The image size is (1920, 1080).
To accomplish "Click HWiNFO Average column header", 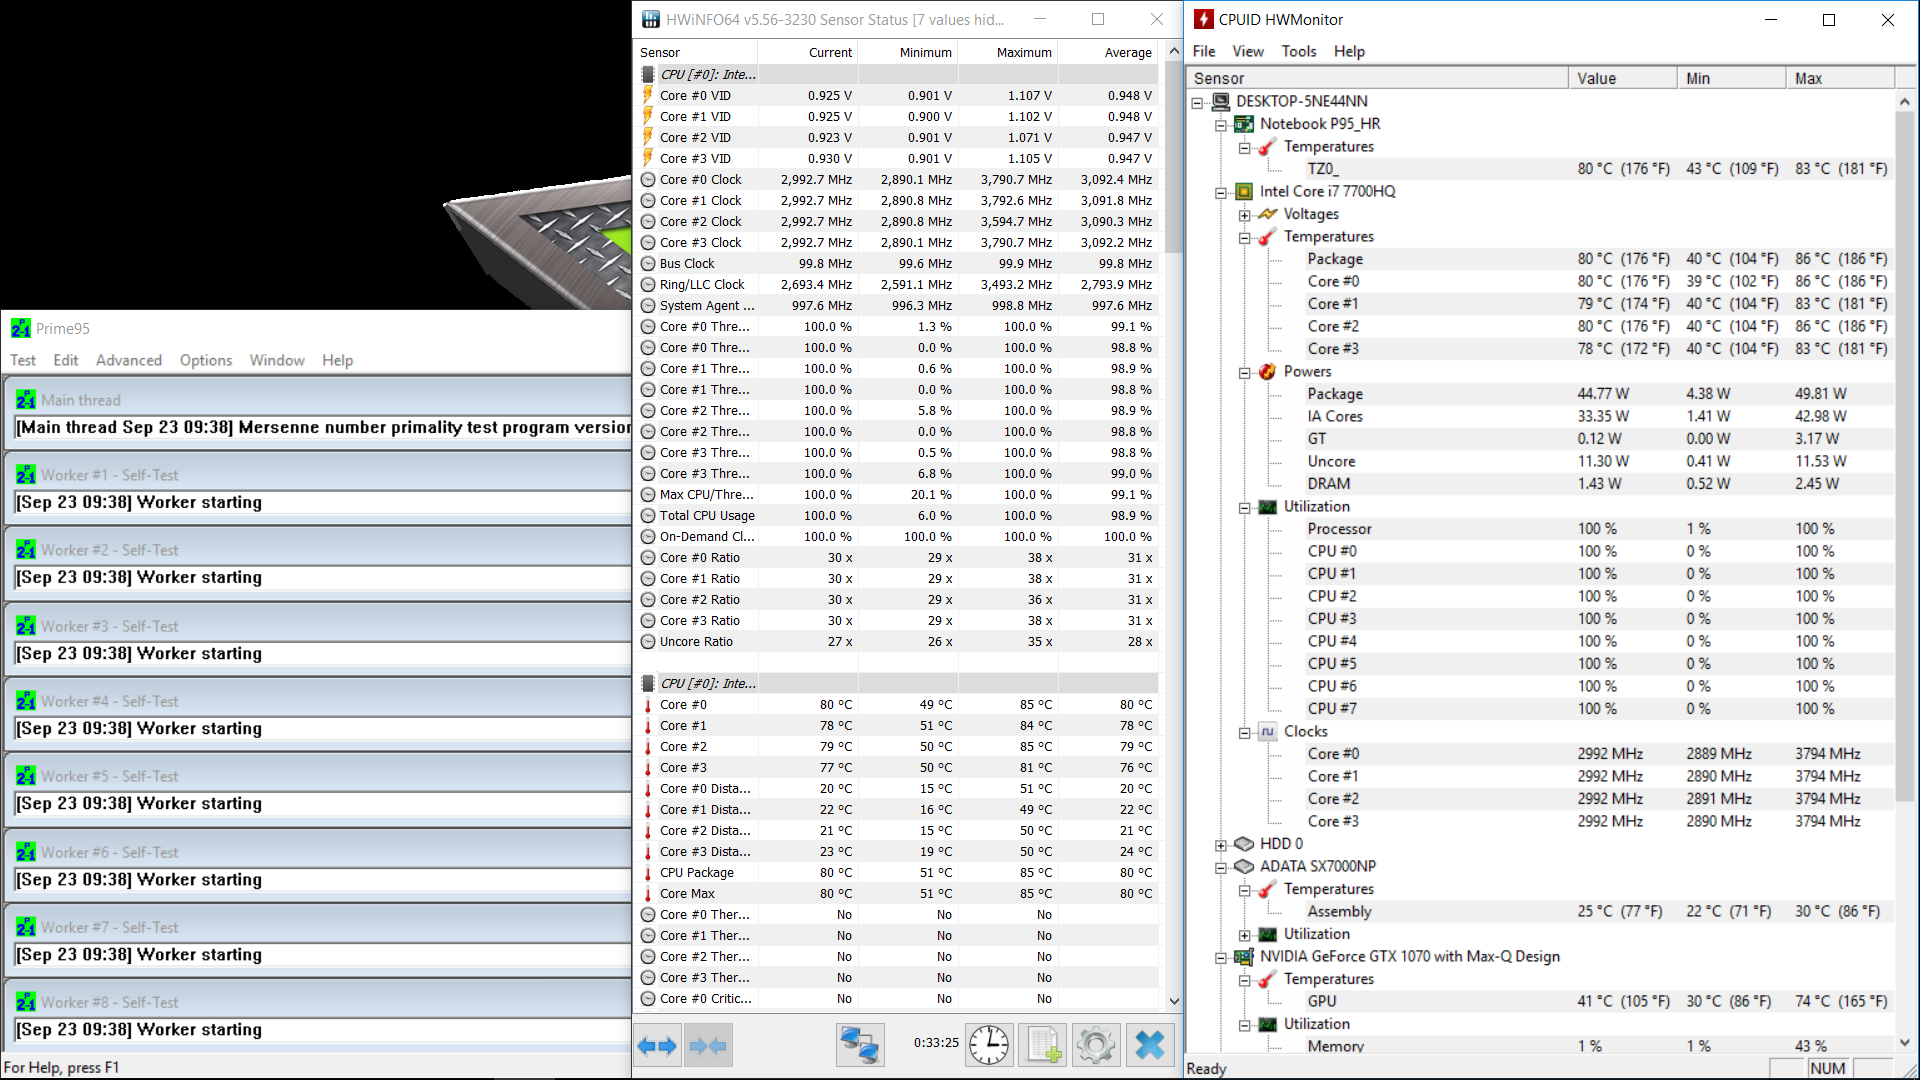I will pyautogui.click(x=1108, y=52).
